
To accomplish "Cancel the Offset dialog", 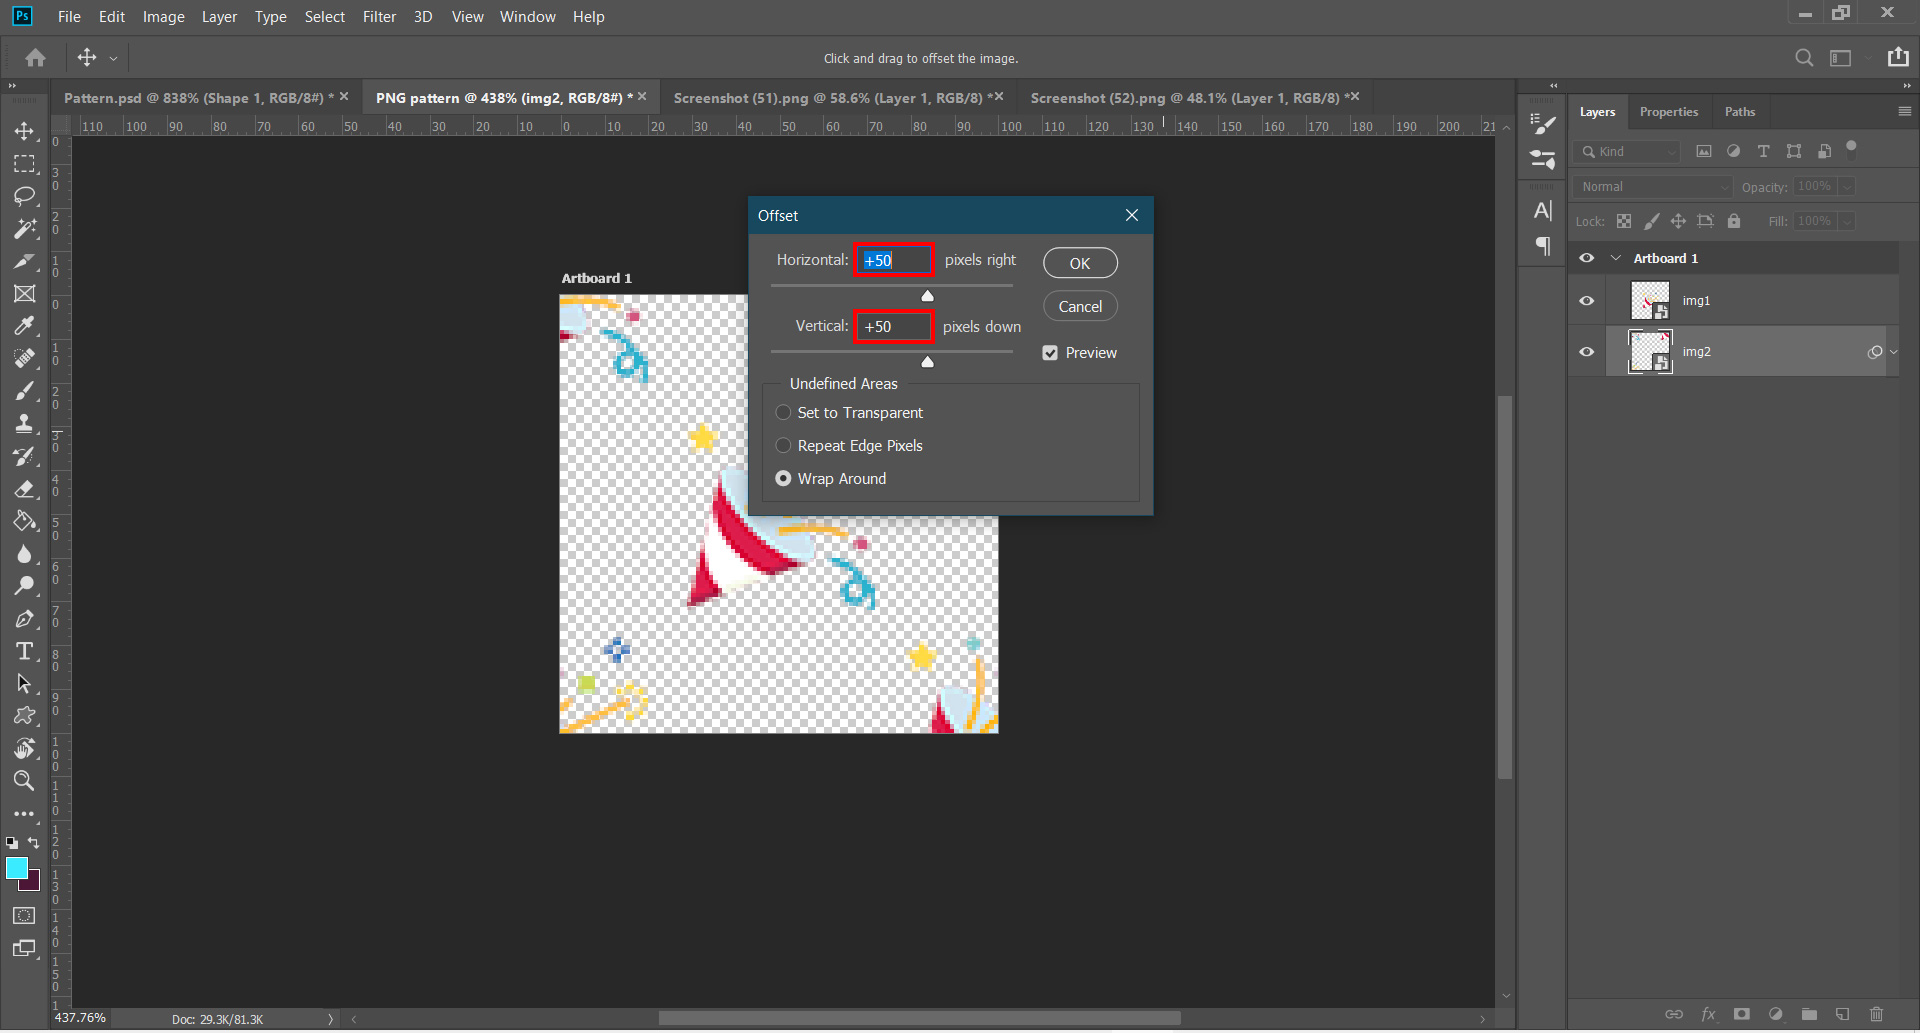I will (x=1080, y=307).
